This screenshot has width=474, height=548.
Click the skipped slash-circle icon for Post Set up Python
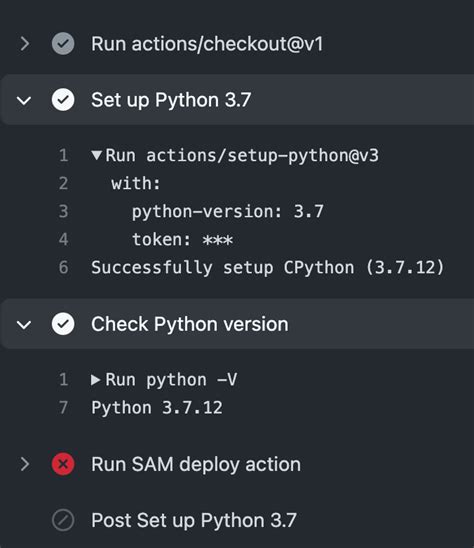63,520
